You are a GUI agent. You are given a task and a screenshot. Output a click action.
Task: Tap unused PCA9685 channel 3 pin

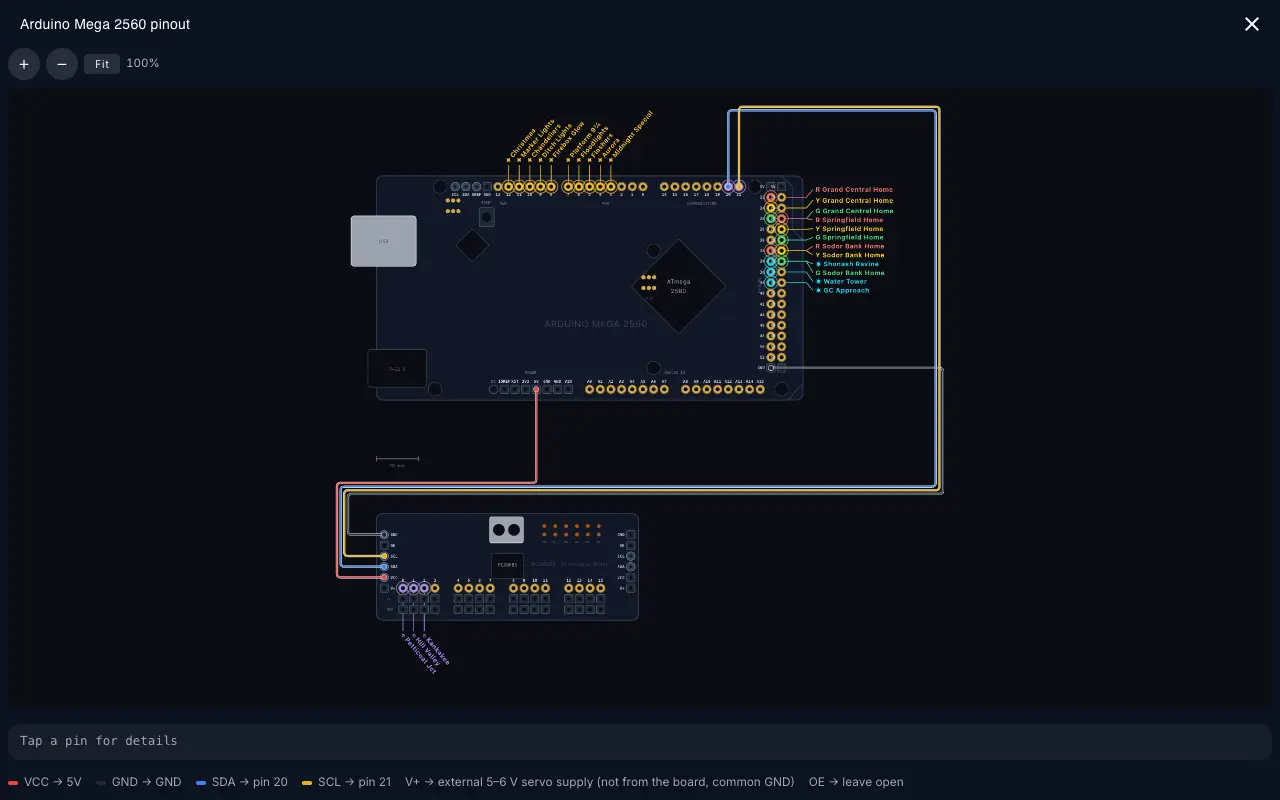click(435, 588)
